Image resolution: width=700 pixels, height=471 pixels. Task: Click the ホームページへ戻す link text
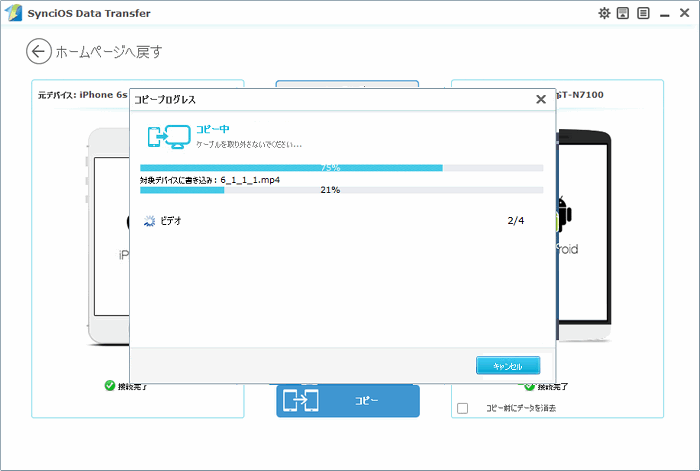(x=109, y=52)
